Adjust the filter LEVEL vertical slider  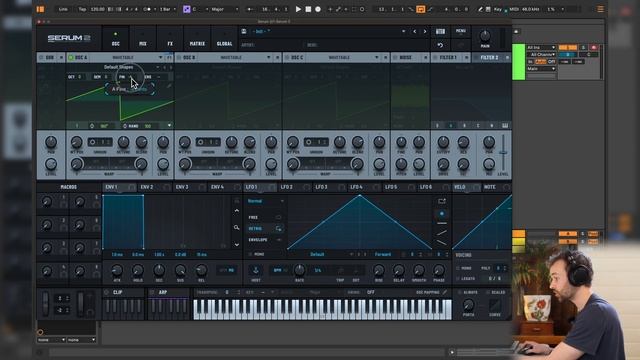(x=503, y=153)
